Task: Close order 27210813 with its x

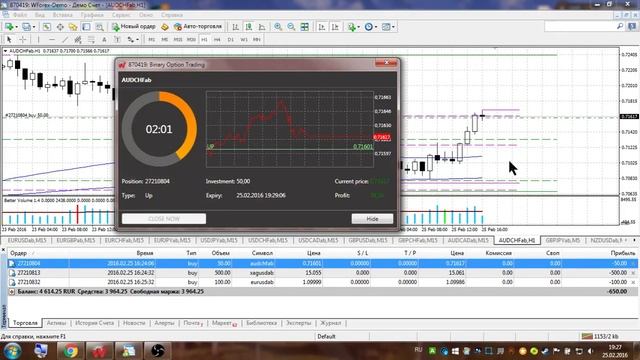Action: click(633, 273)
